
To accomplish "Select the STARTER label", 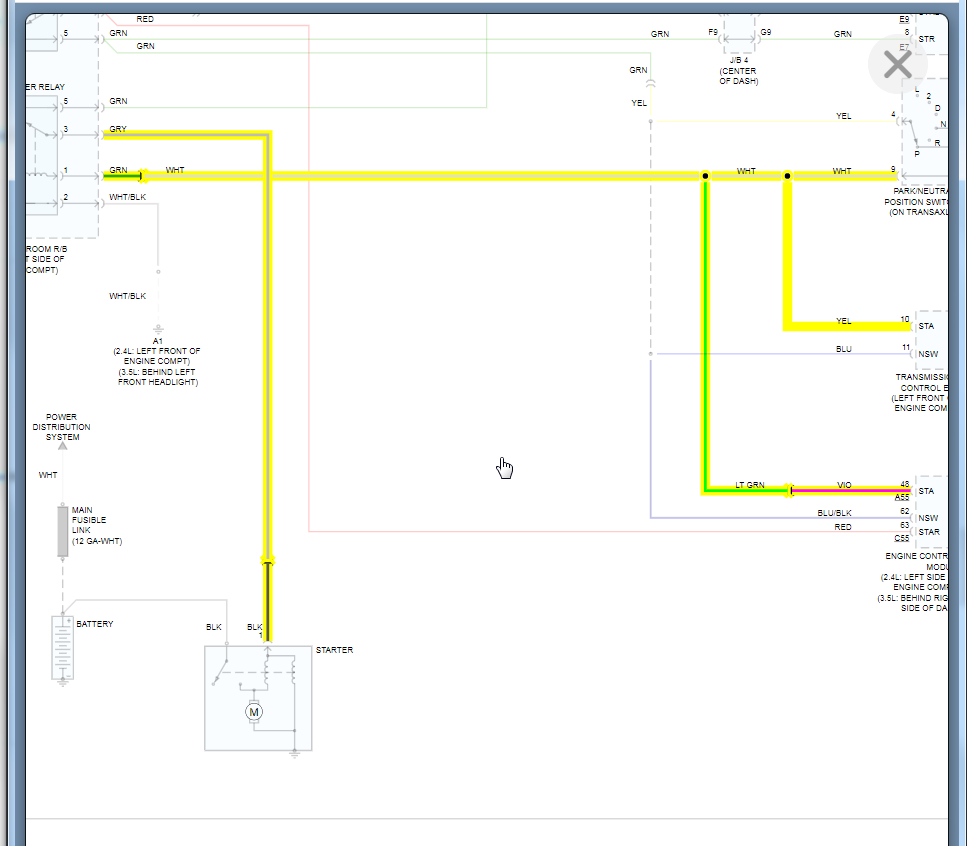I will pyautogui.click(x=334, y=650).
